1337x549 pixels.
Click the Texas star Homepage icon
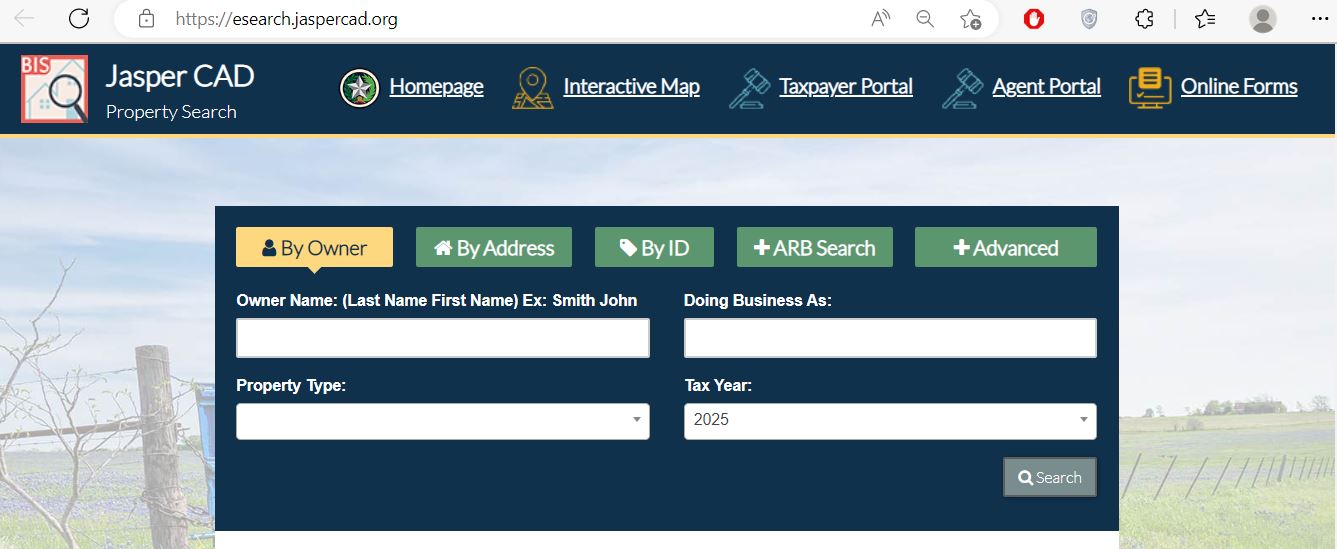(359, 88)
